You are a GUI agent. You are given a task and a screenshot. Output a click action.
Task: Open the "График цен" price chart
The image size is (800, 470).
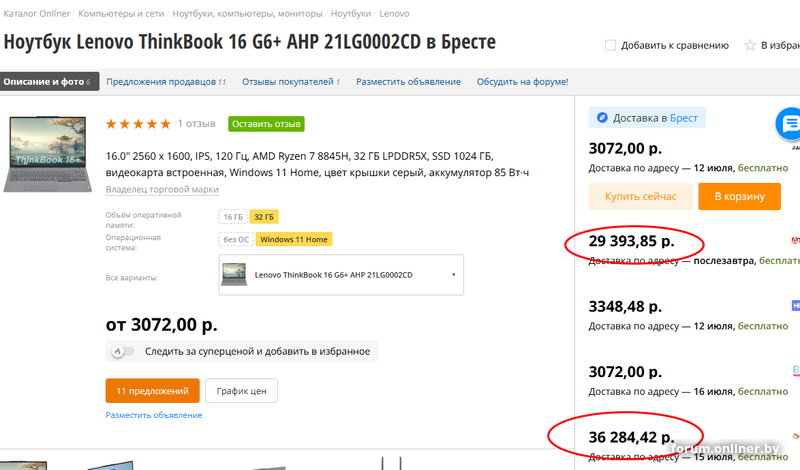[243, 391]
